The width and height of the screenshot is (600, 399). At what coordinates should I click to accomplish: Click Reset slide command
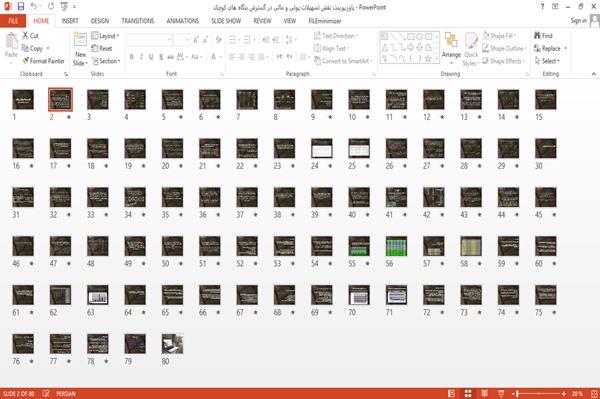[x=101, y=48]
